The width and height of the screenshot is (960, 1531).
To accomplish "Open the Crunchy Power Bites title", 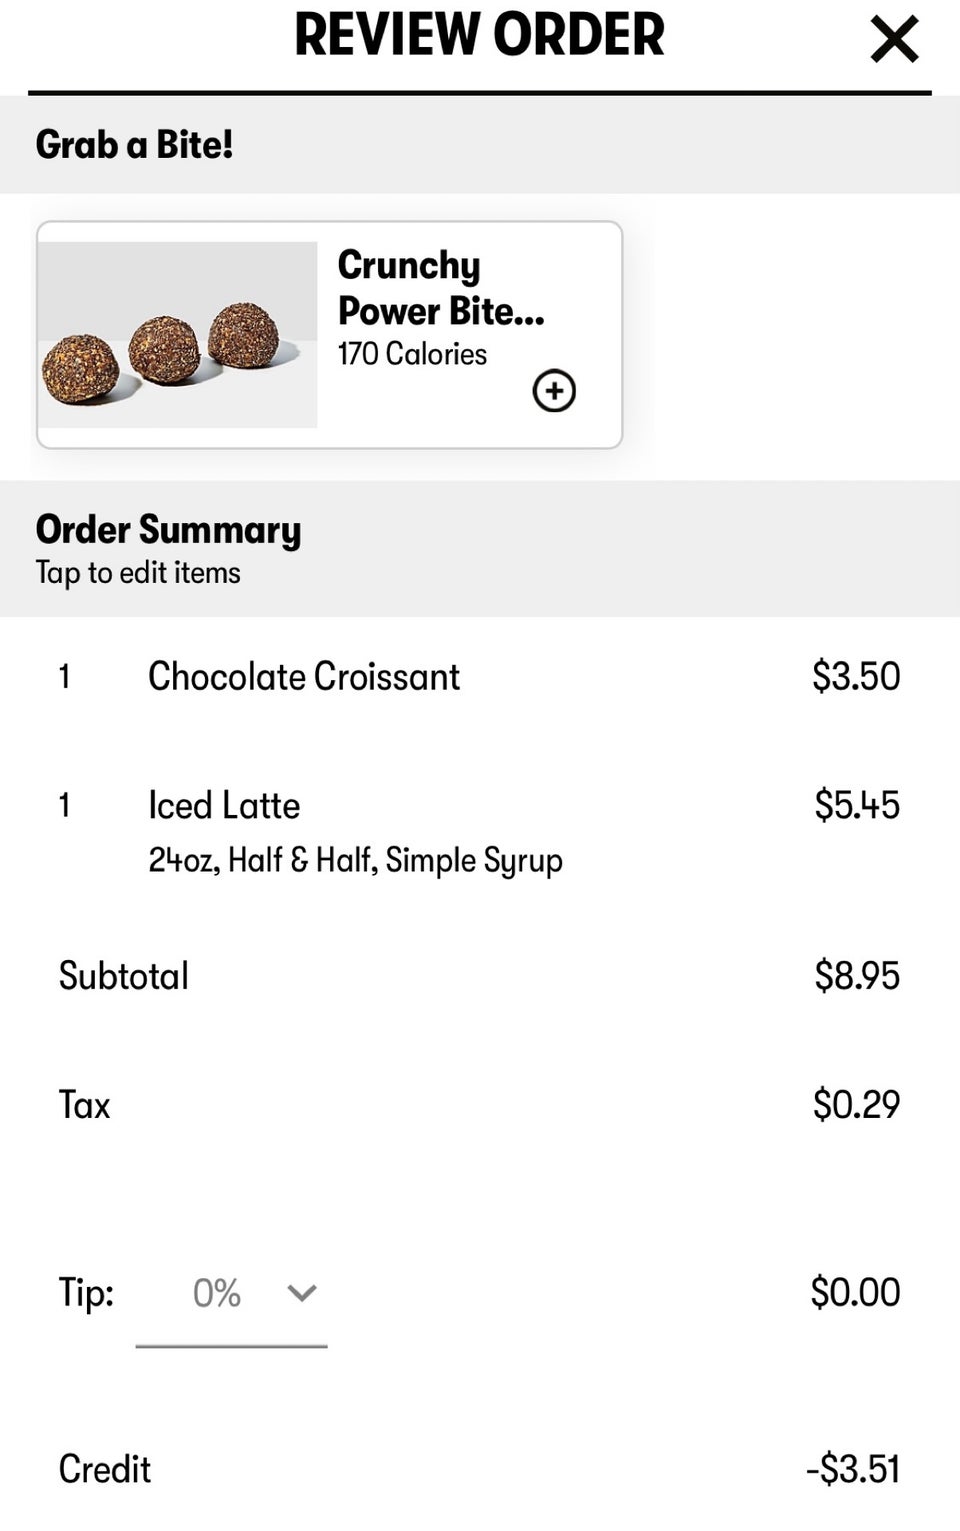I will tap(441, 288).
